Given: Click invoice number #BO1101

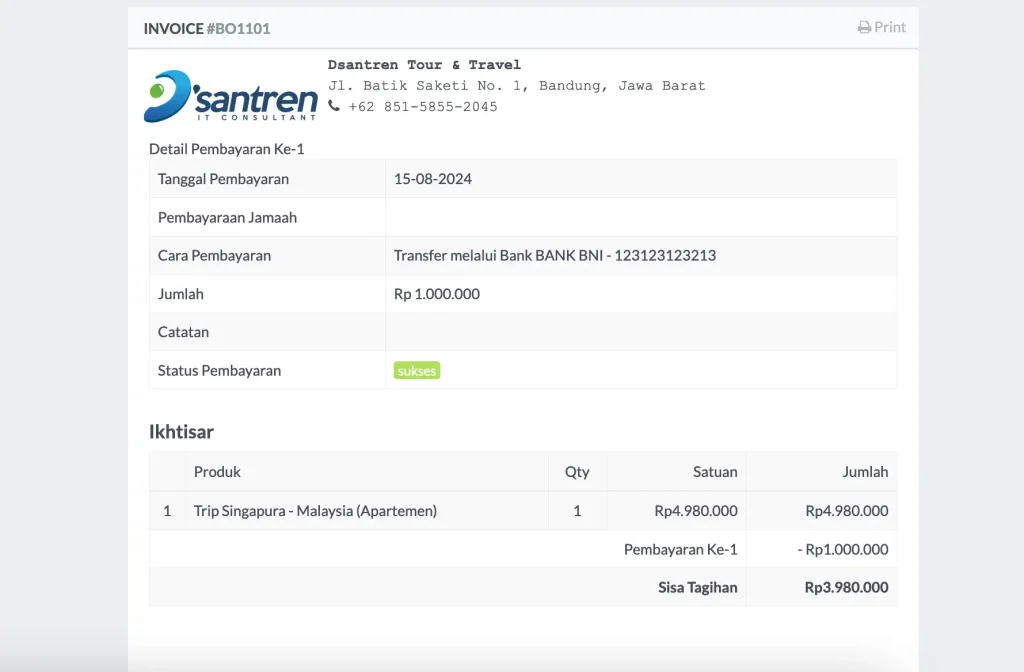Looking at the screenshot, I should click(x=238, y=28).
